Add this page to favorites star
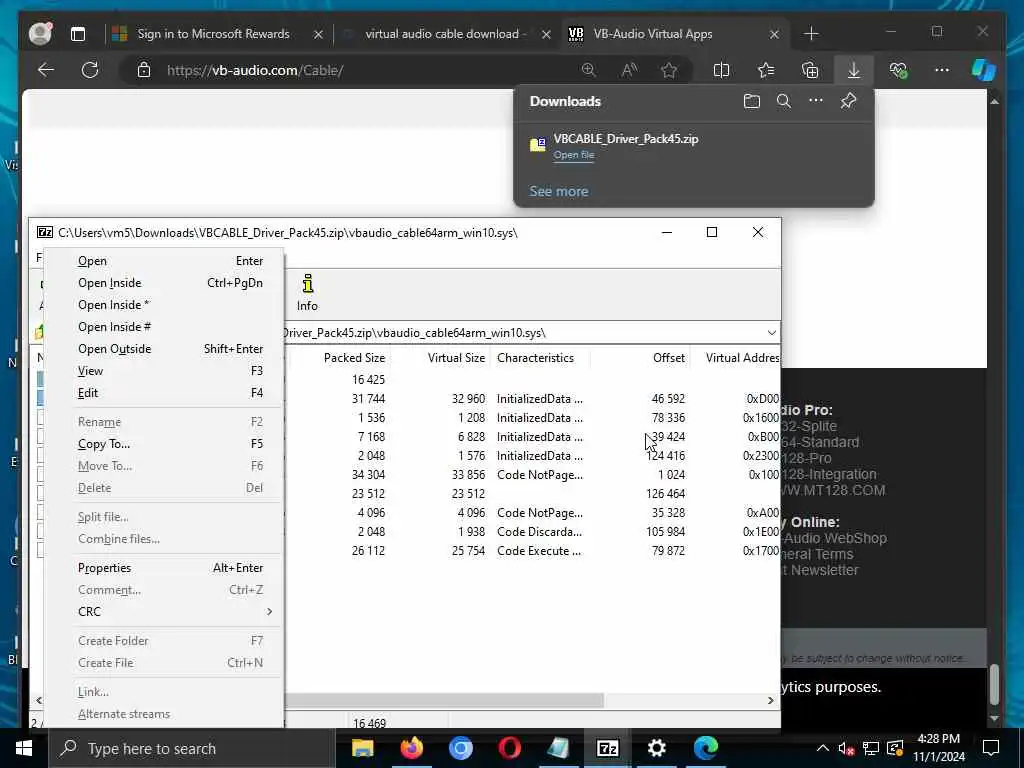This screenshot has width=1024, height=768. point(669,70)
